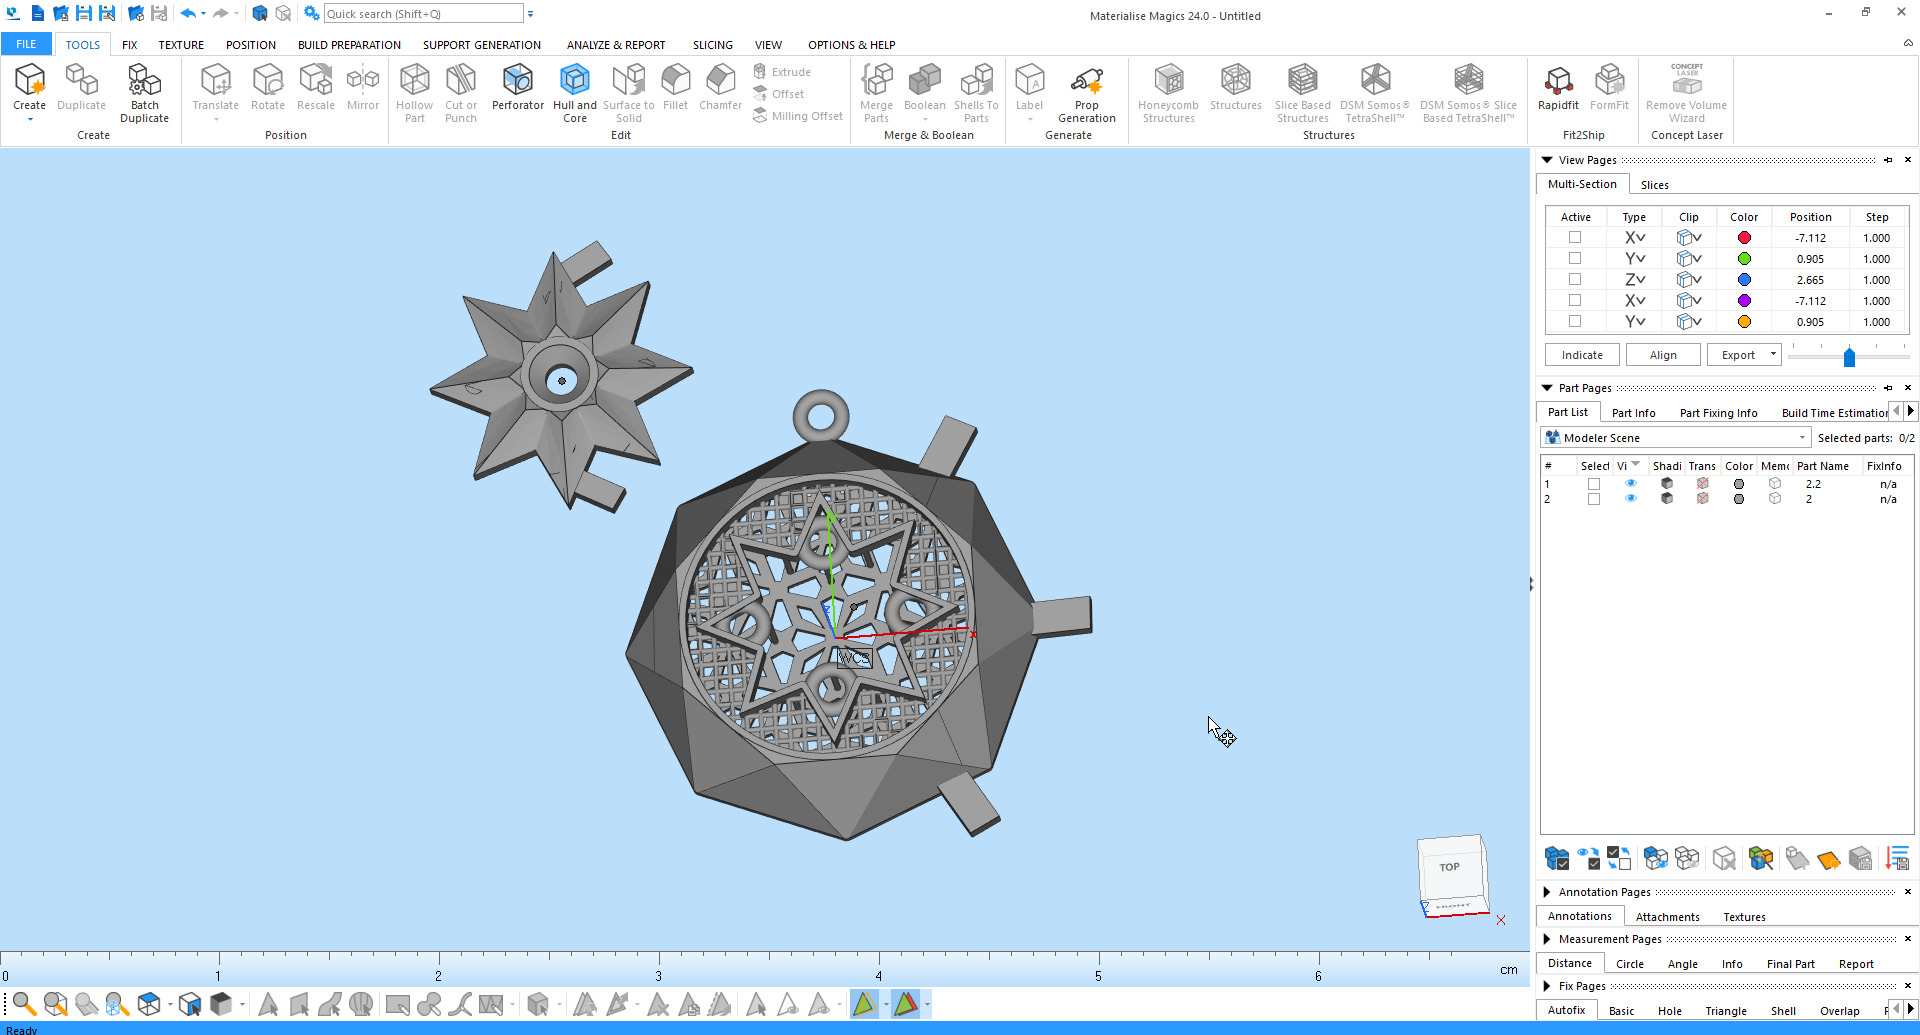Open the Slices tab in View Pages
Image resolution: width=1920 pixels, height=1035 pixels.
[x=1654, y=185]
